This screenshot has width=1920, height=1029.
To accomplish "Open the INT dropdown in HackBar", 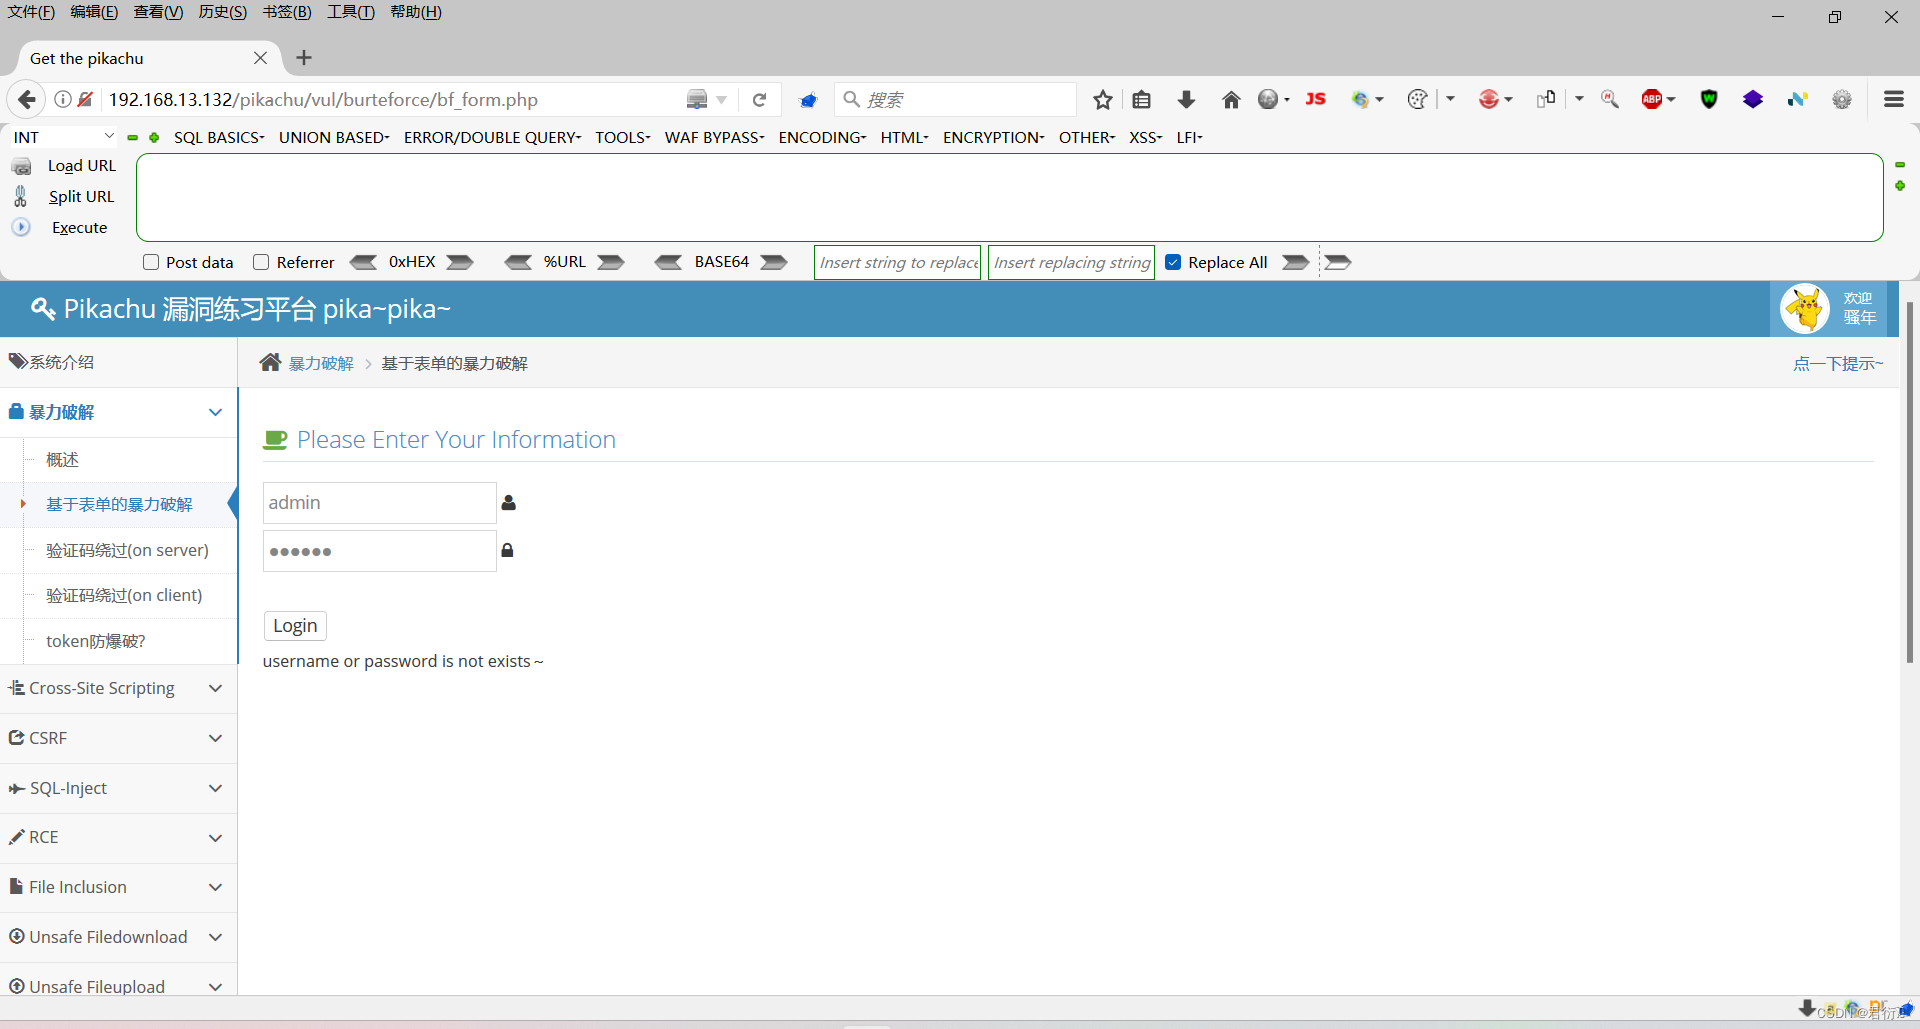I will (x=62, y=137).
